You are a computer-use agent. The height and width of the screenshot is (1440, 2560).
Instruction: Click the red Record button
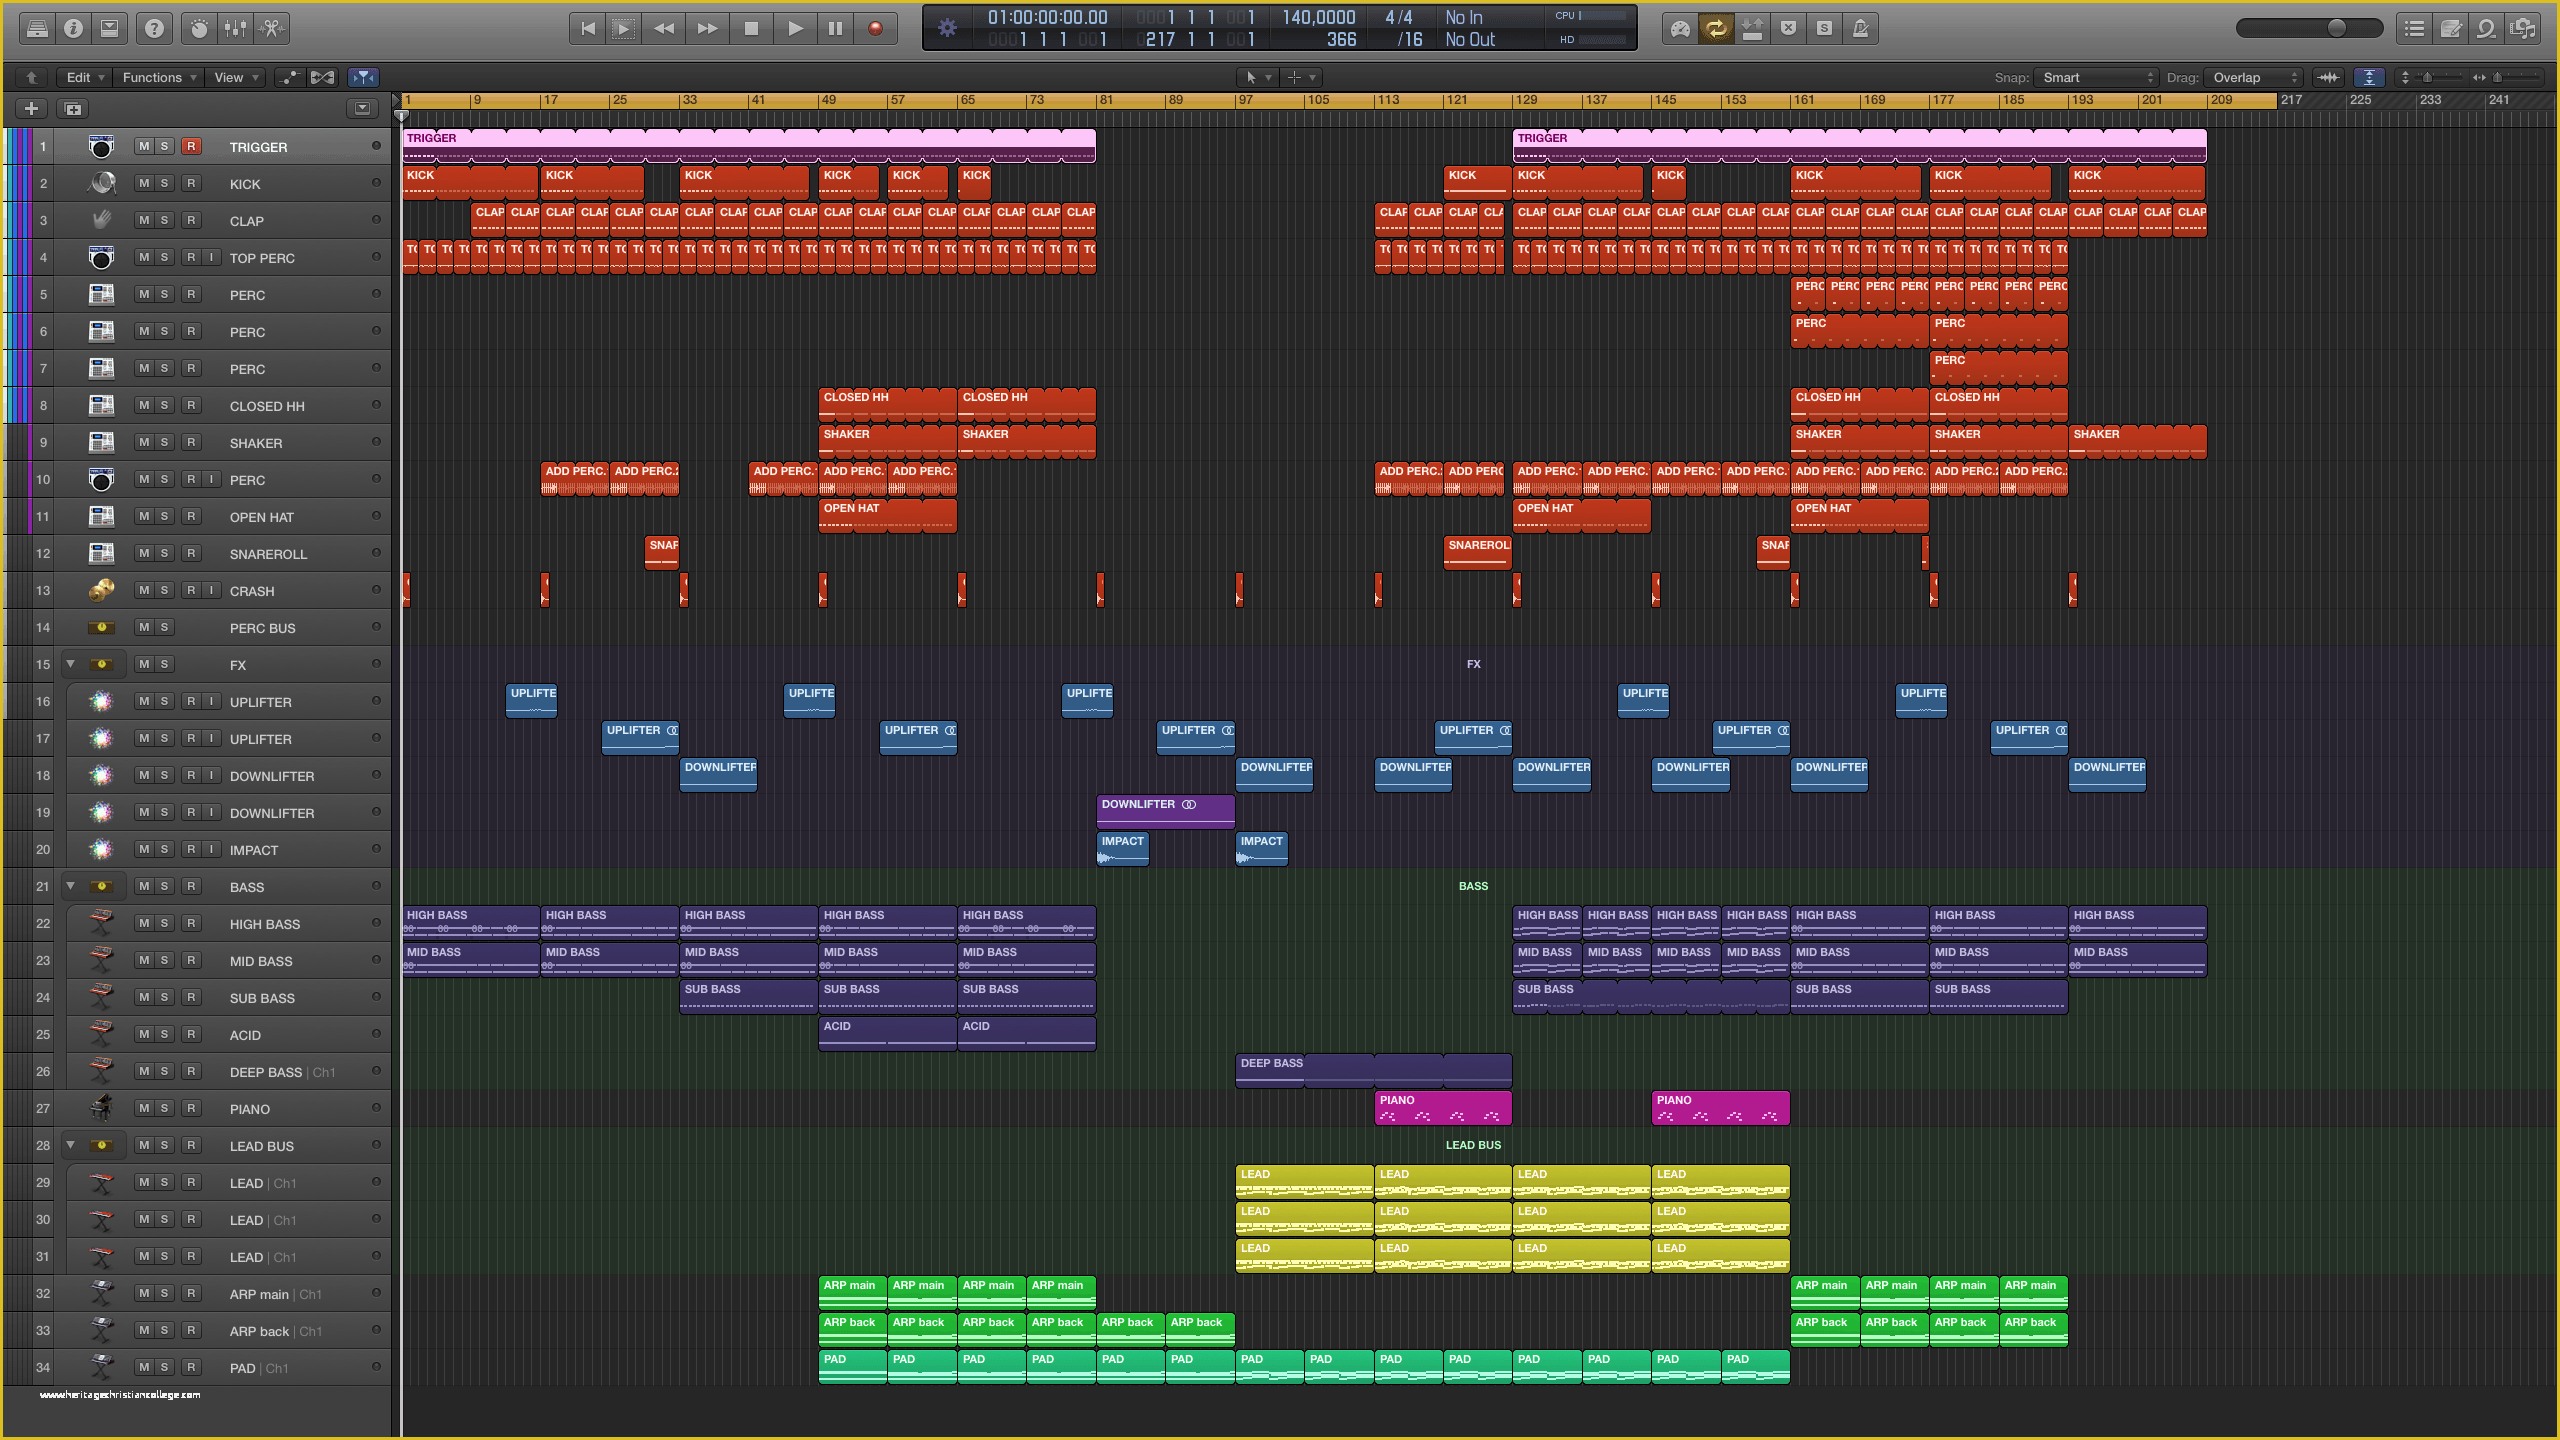click(876, 29)
